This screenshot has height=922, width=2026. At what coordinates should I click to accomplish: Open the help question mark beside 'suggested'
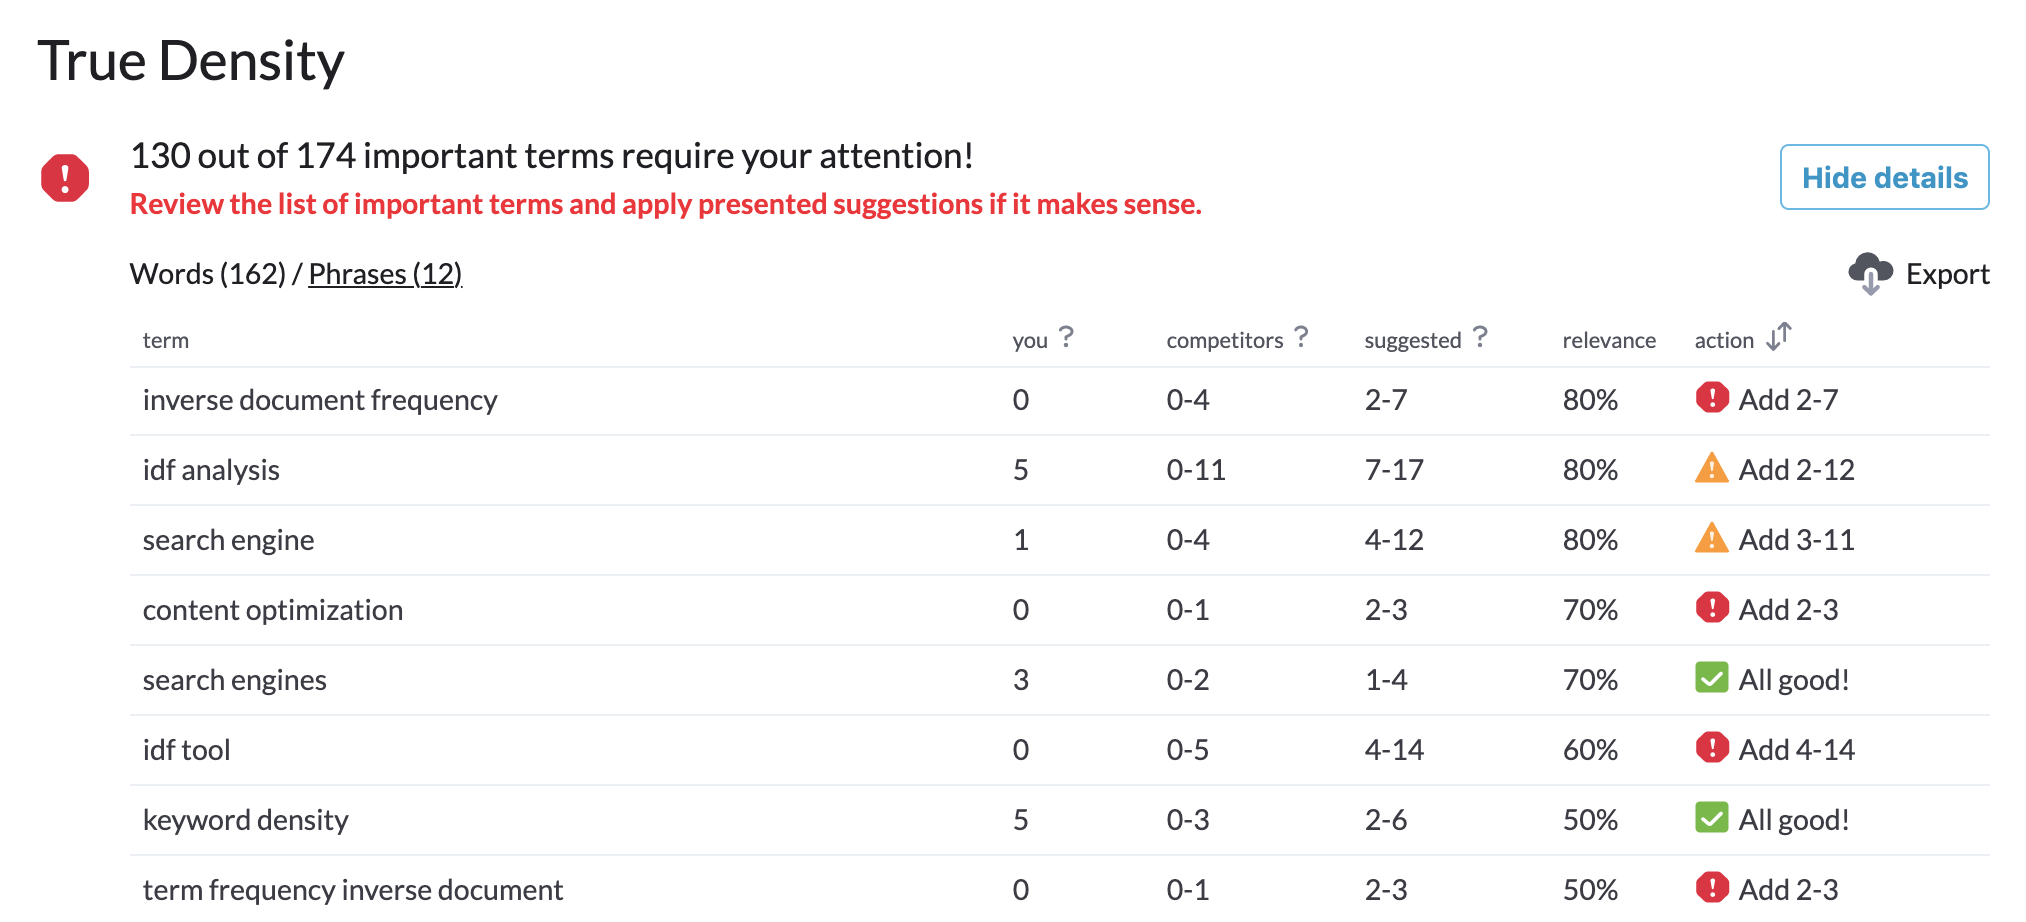(1480, 336)
